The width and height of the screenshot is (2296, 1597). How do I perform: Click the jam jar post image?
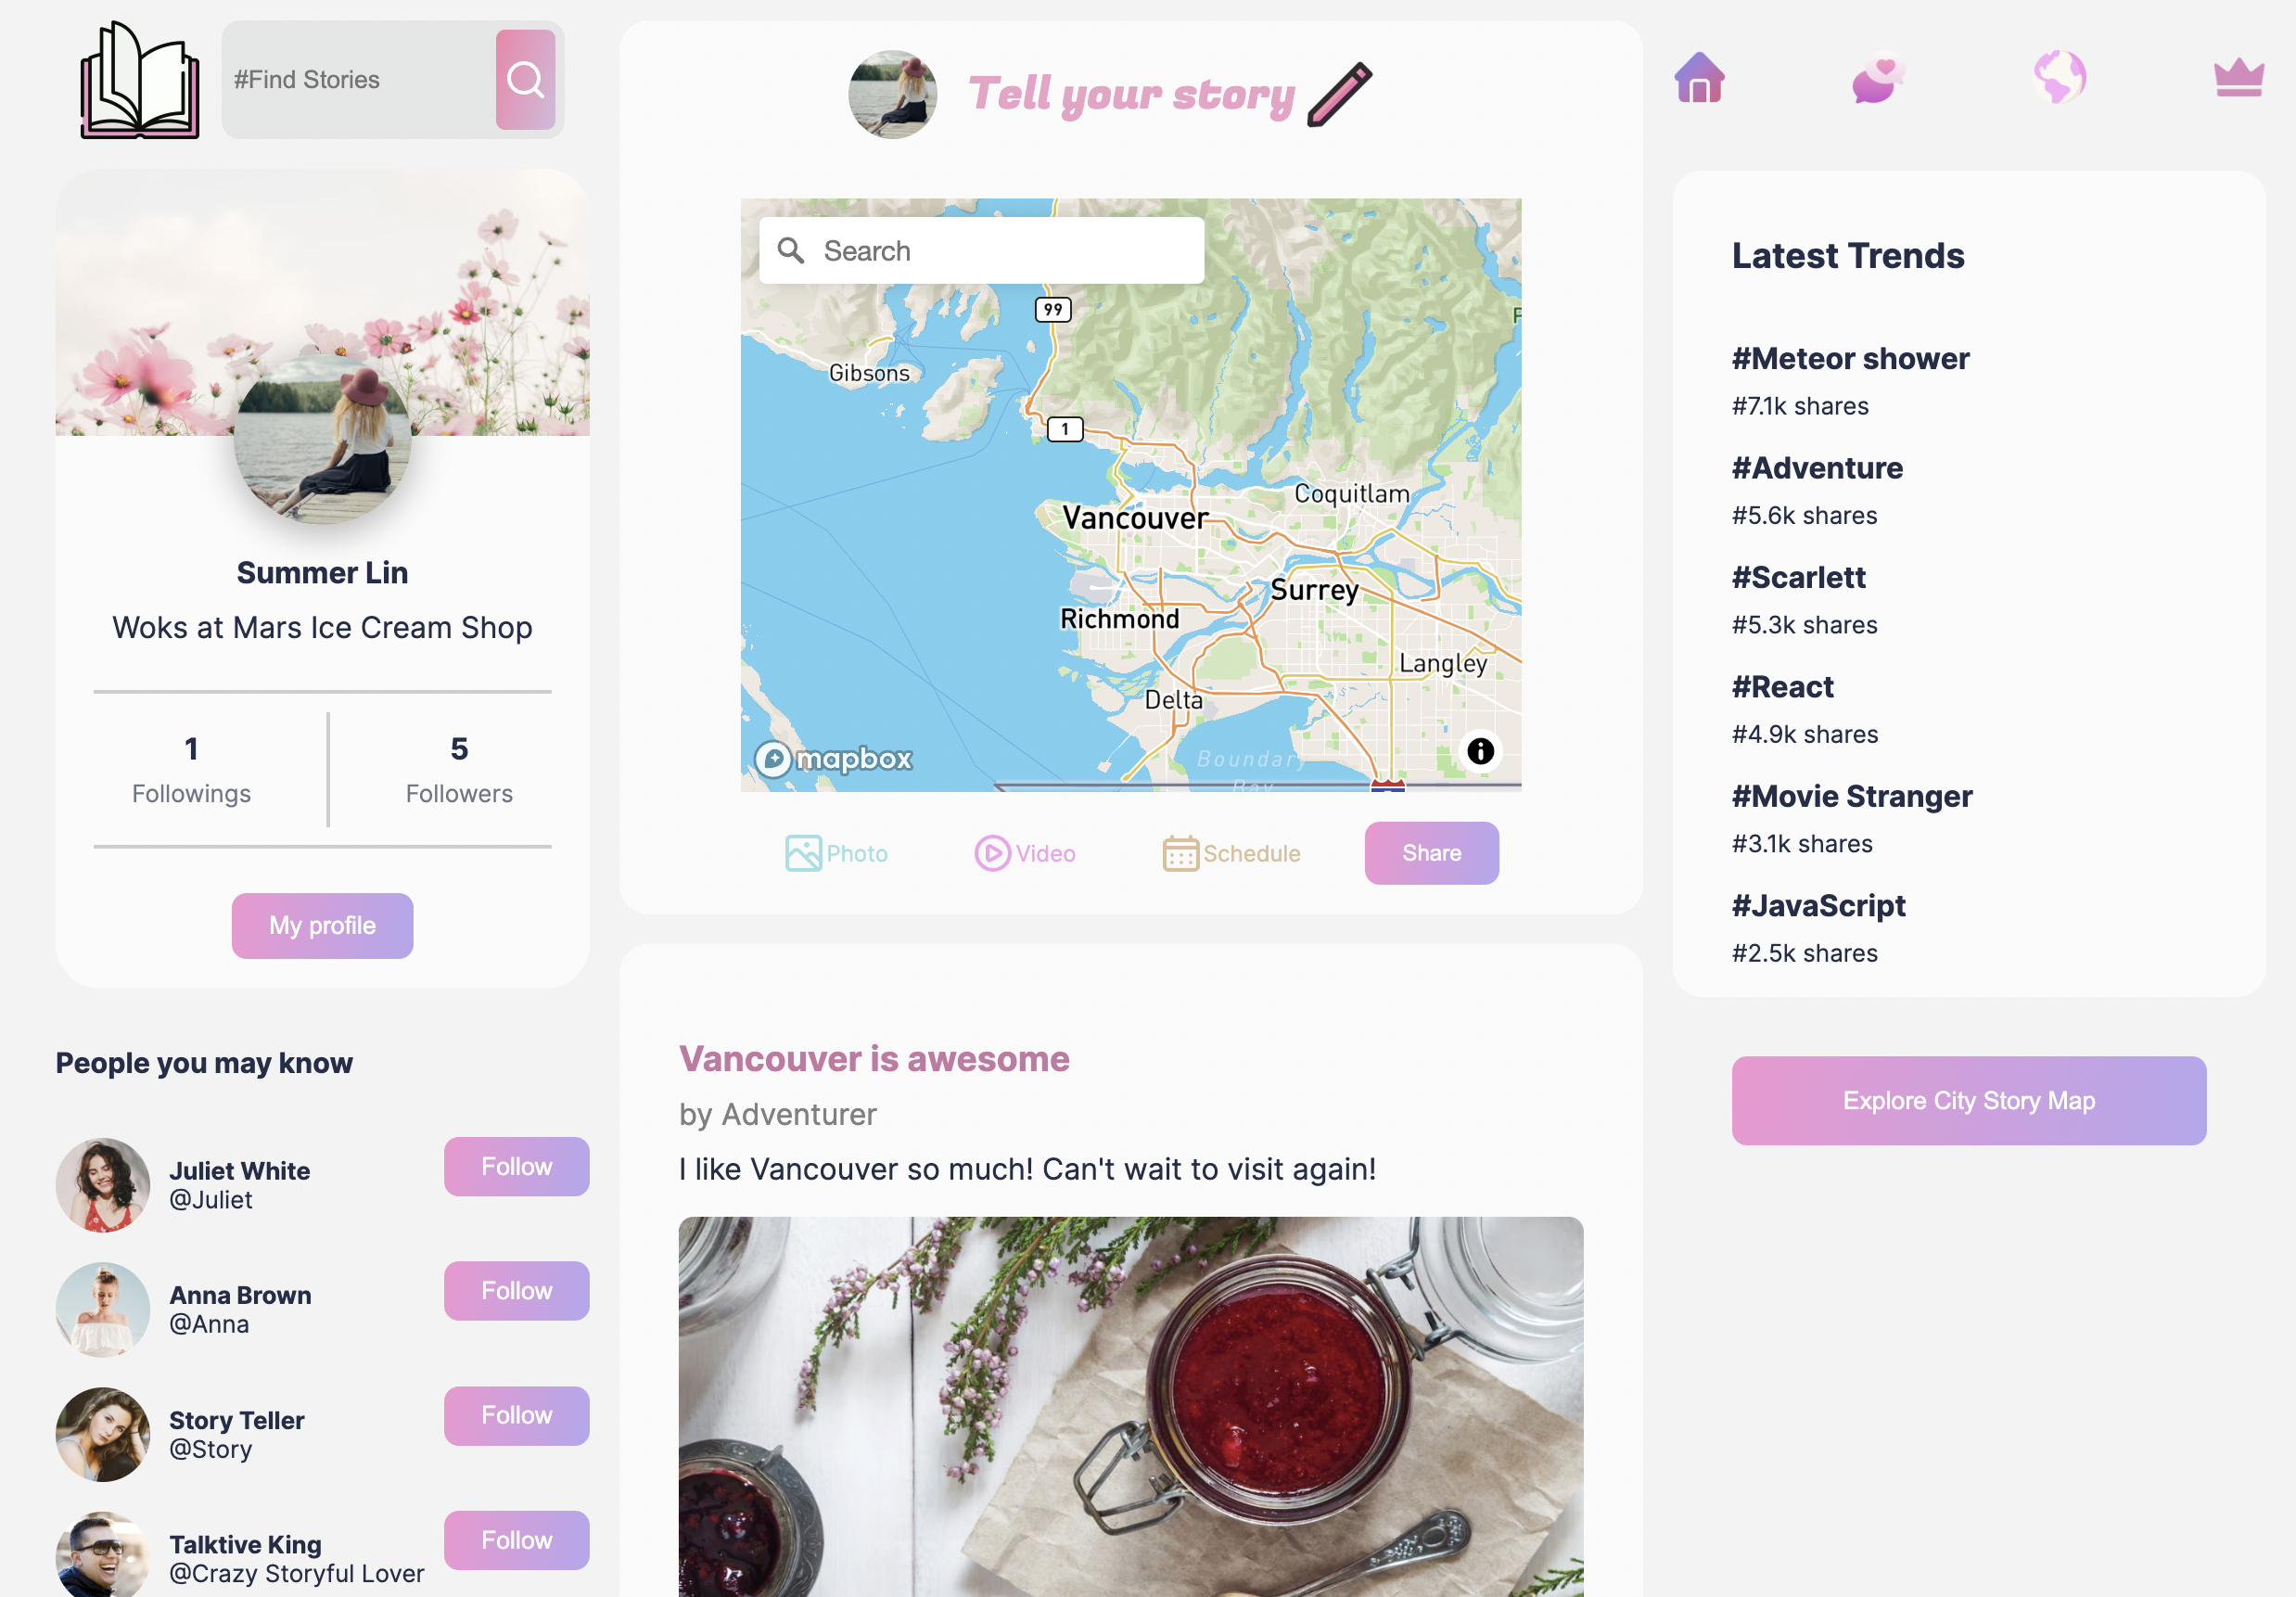tap(1130, 1406)
